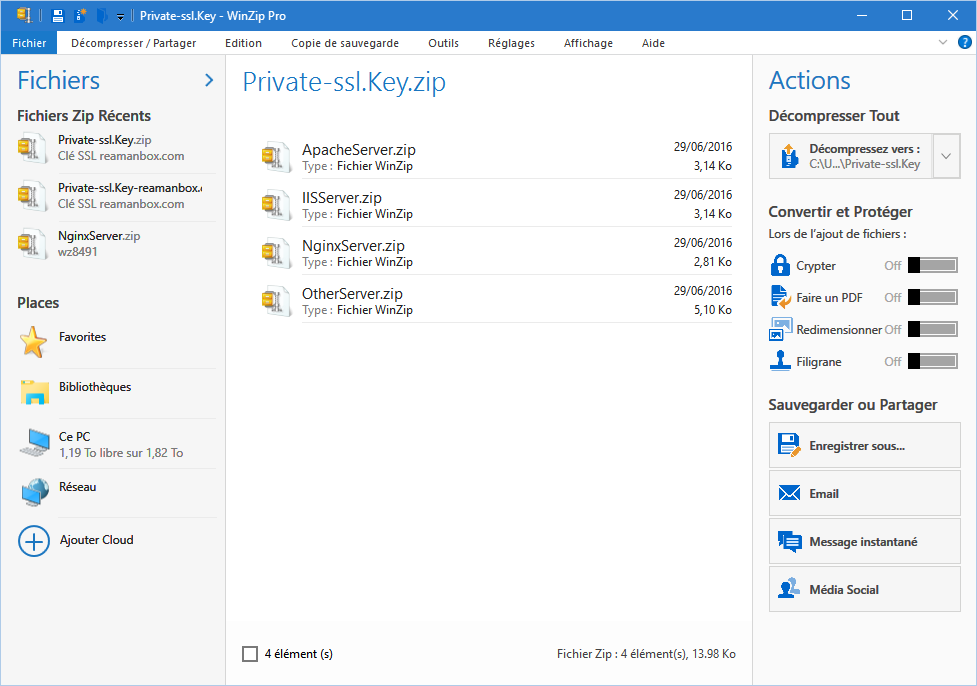Select ApacheServer.zip in the file list
This screenshot has width=977, height=686.
[359, 150]
